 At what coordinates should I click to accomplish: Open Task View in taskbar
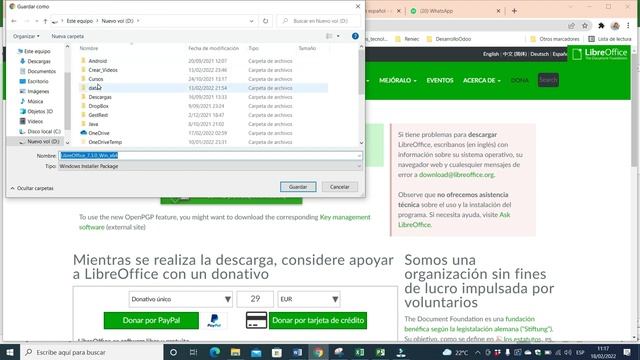[193, 352]
